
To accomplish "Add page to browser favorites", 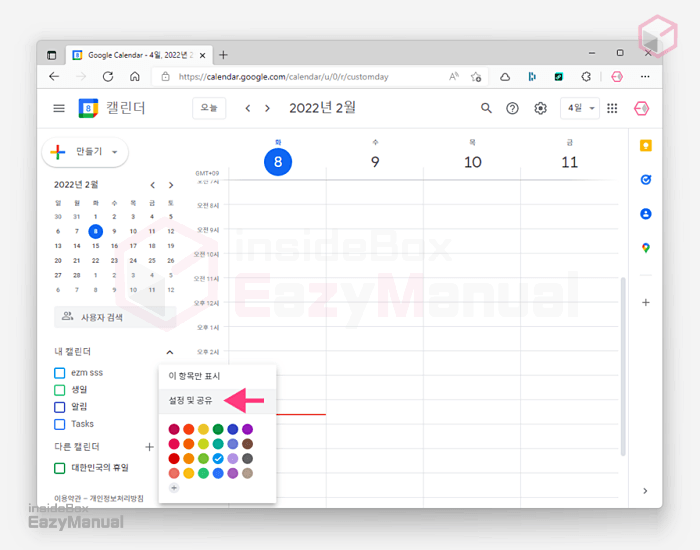I will click(476, 77).
